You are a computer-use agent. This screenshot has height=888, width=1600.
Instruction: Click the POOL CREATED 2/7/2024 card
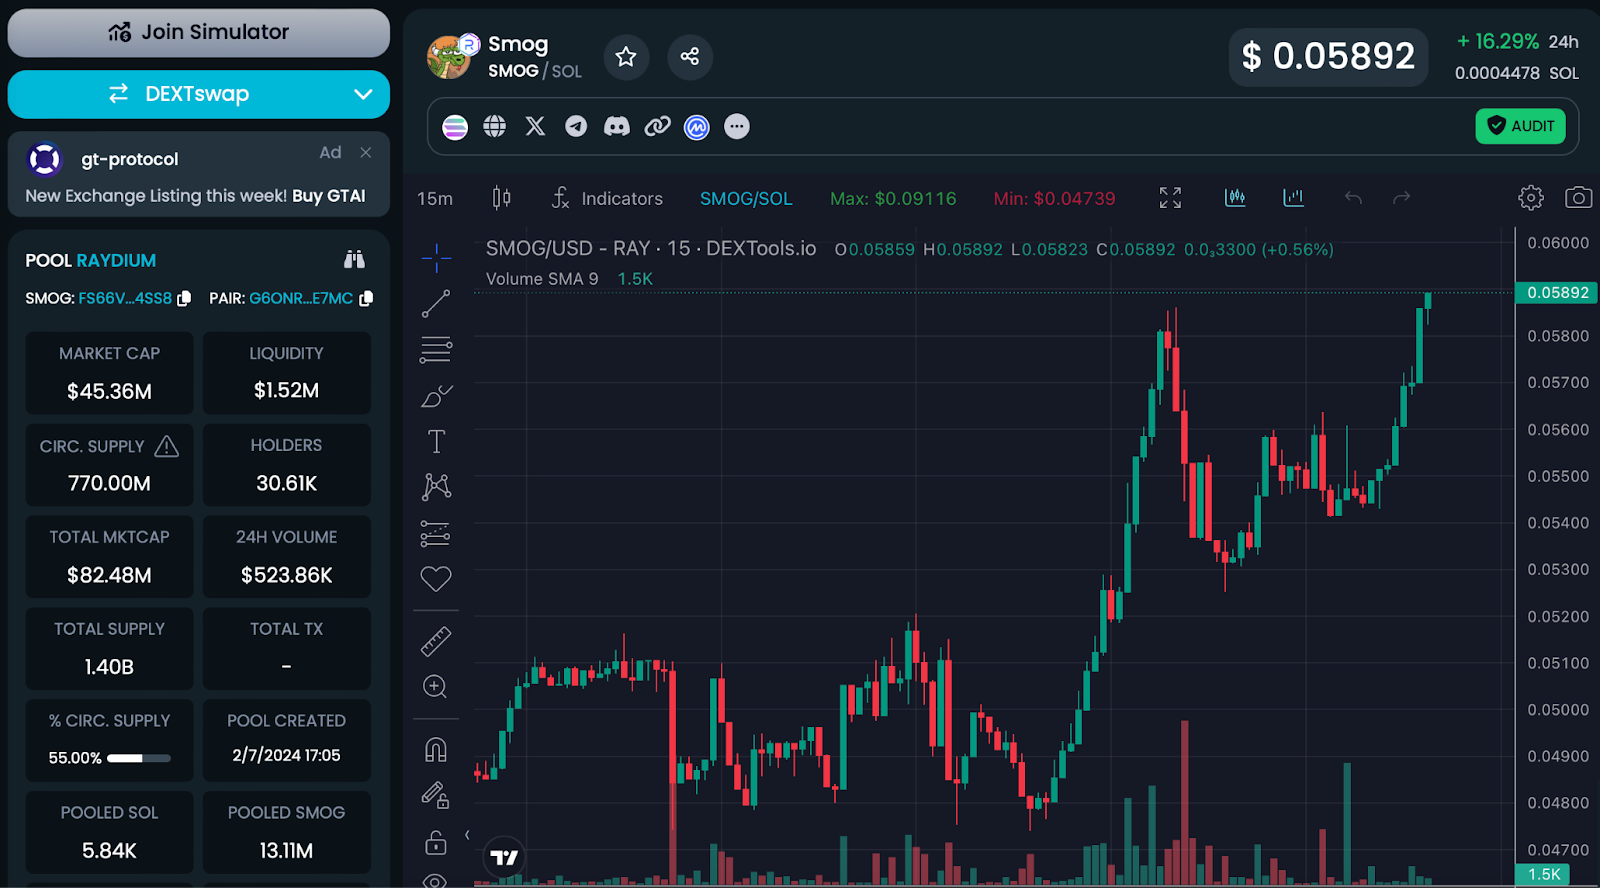287,741
